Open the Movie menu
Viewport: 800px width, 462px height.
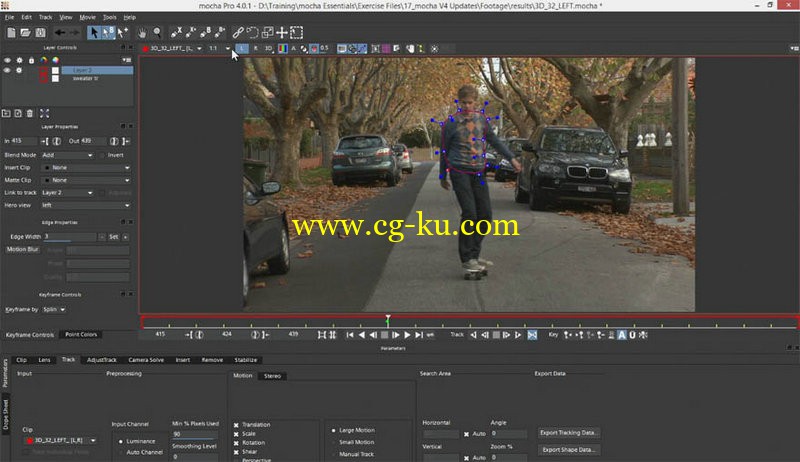point(87,17)
